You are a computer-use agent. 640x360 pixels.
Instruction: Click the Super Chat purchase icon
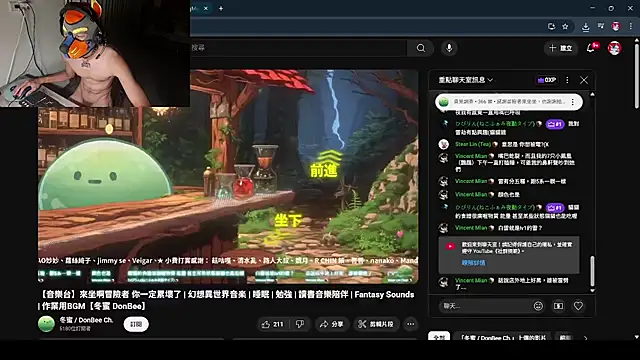click(x=558, y=306)
